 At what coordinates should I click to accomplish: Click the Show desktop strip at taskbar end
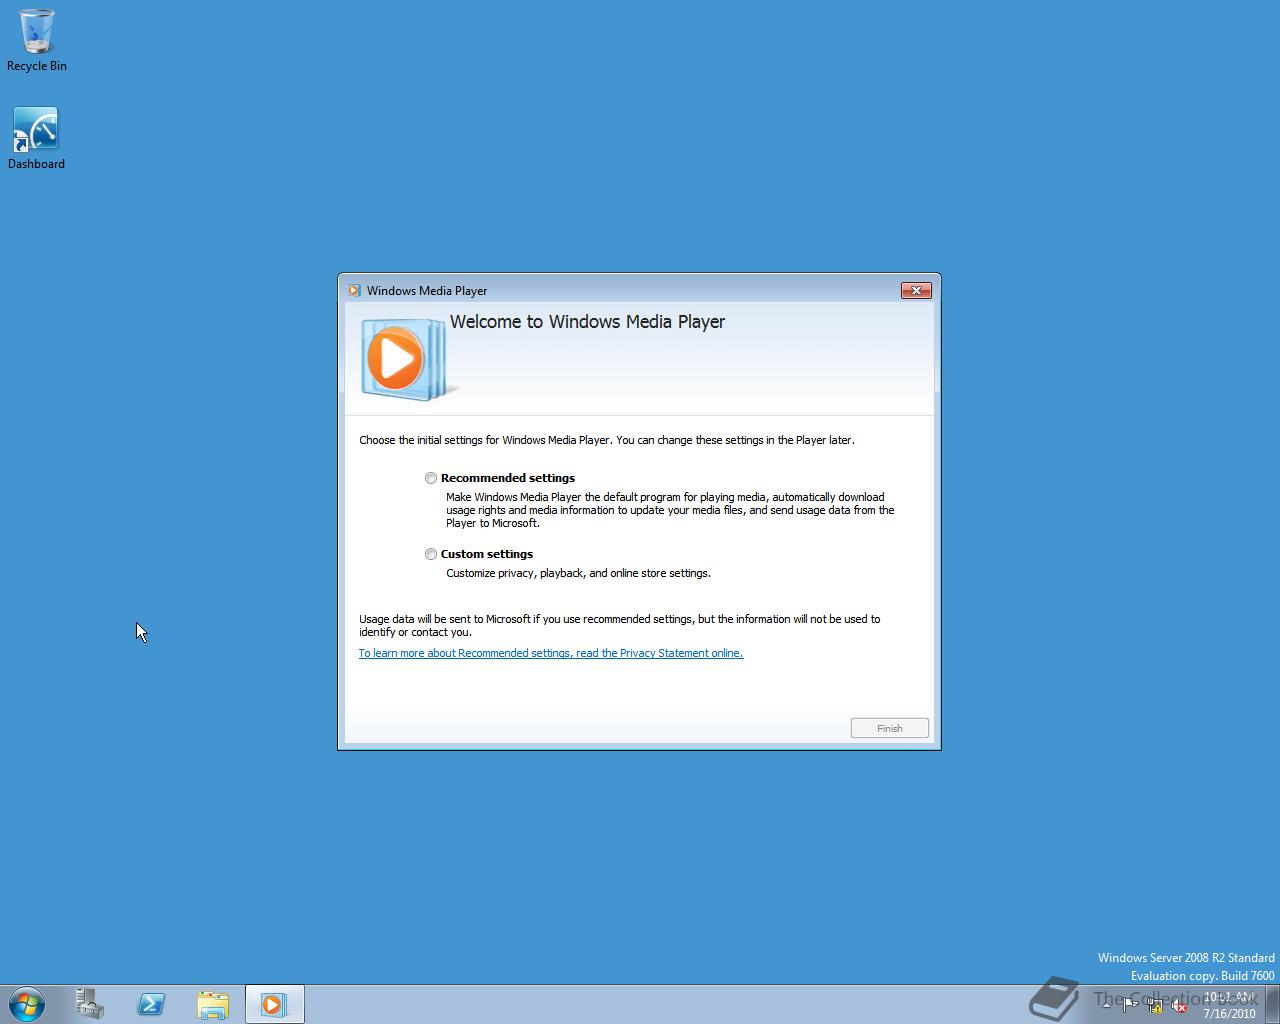tap(1273, 1004)
